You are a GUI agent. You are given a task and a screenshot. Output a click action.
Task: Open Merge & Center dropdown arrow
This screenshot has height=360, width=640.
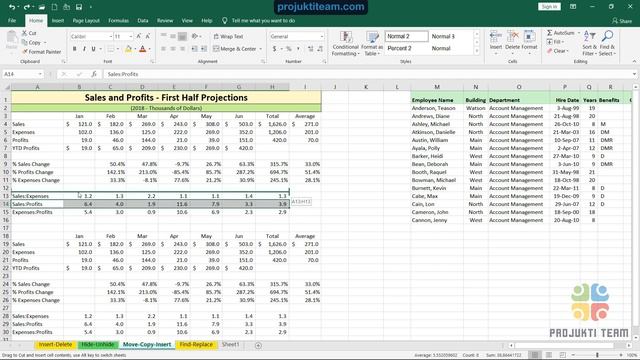[260, 49]
